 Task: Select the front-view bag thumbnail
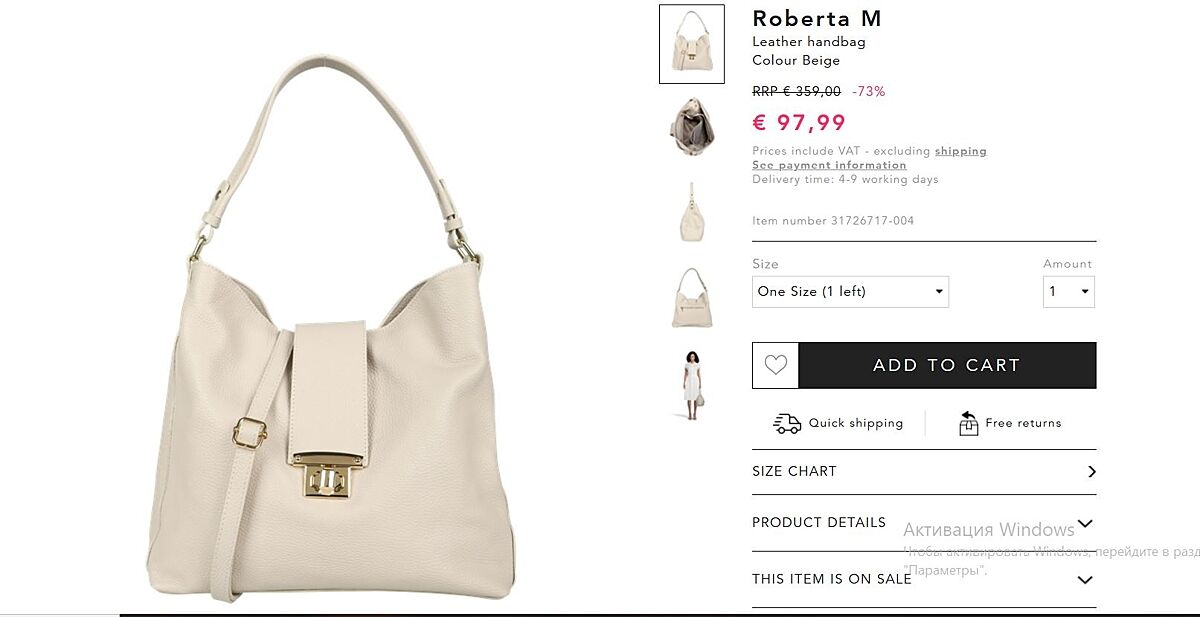692,44
